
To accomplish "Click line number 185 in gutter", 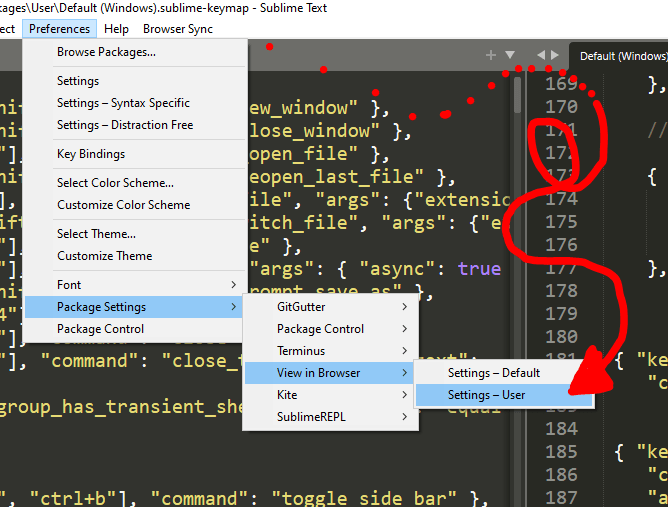I will click(561, 452).
